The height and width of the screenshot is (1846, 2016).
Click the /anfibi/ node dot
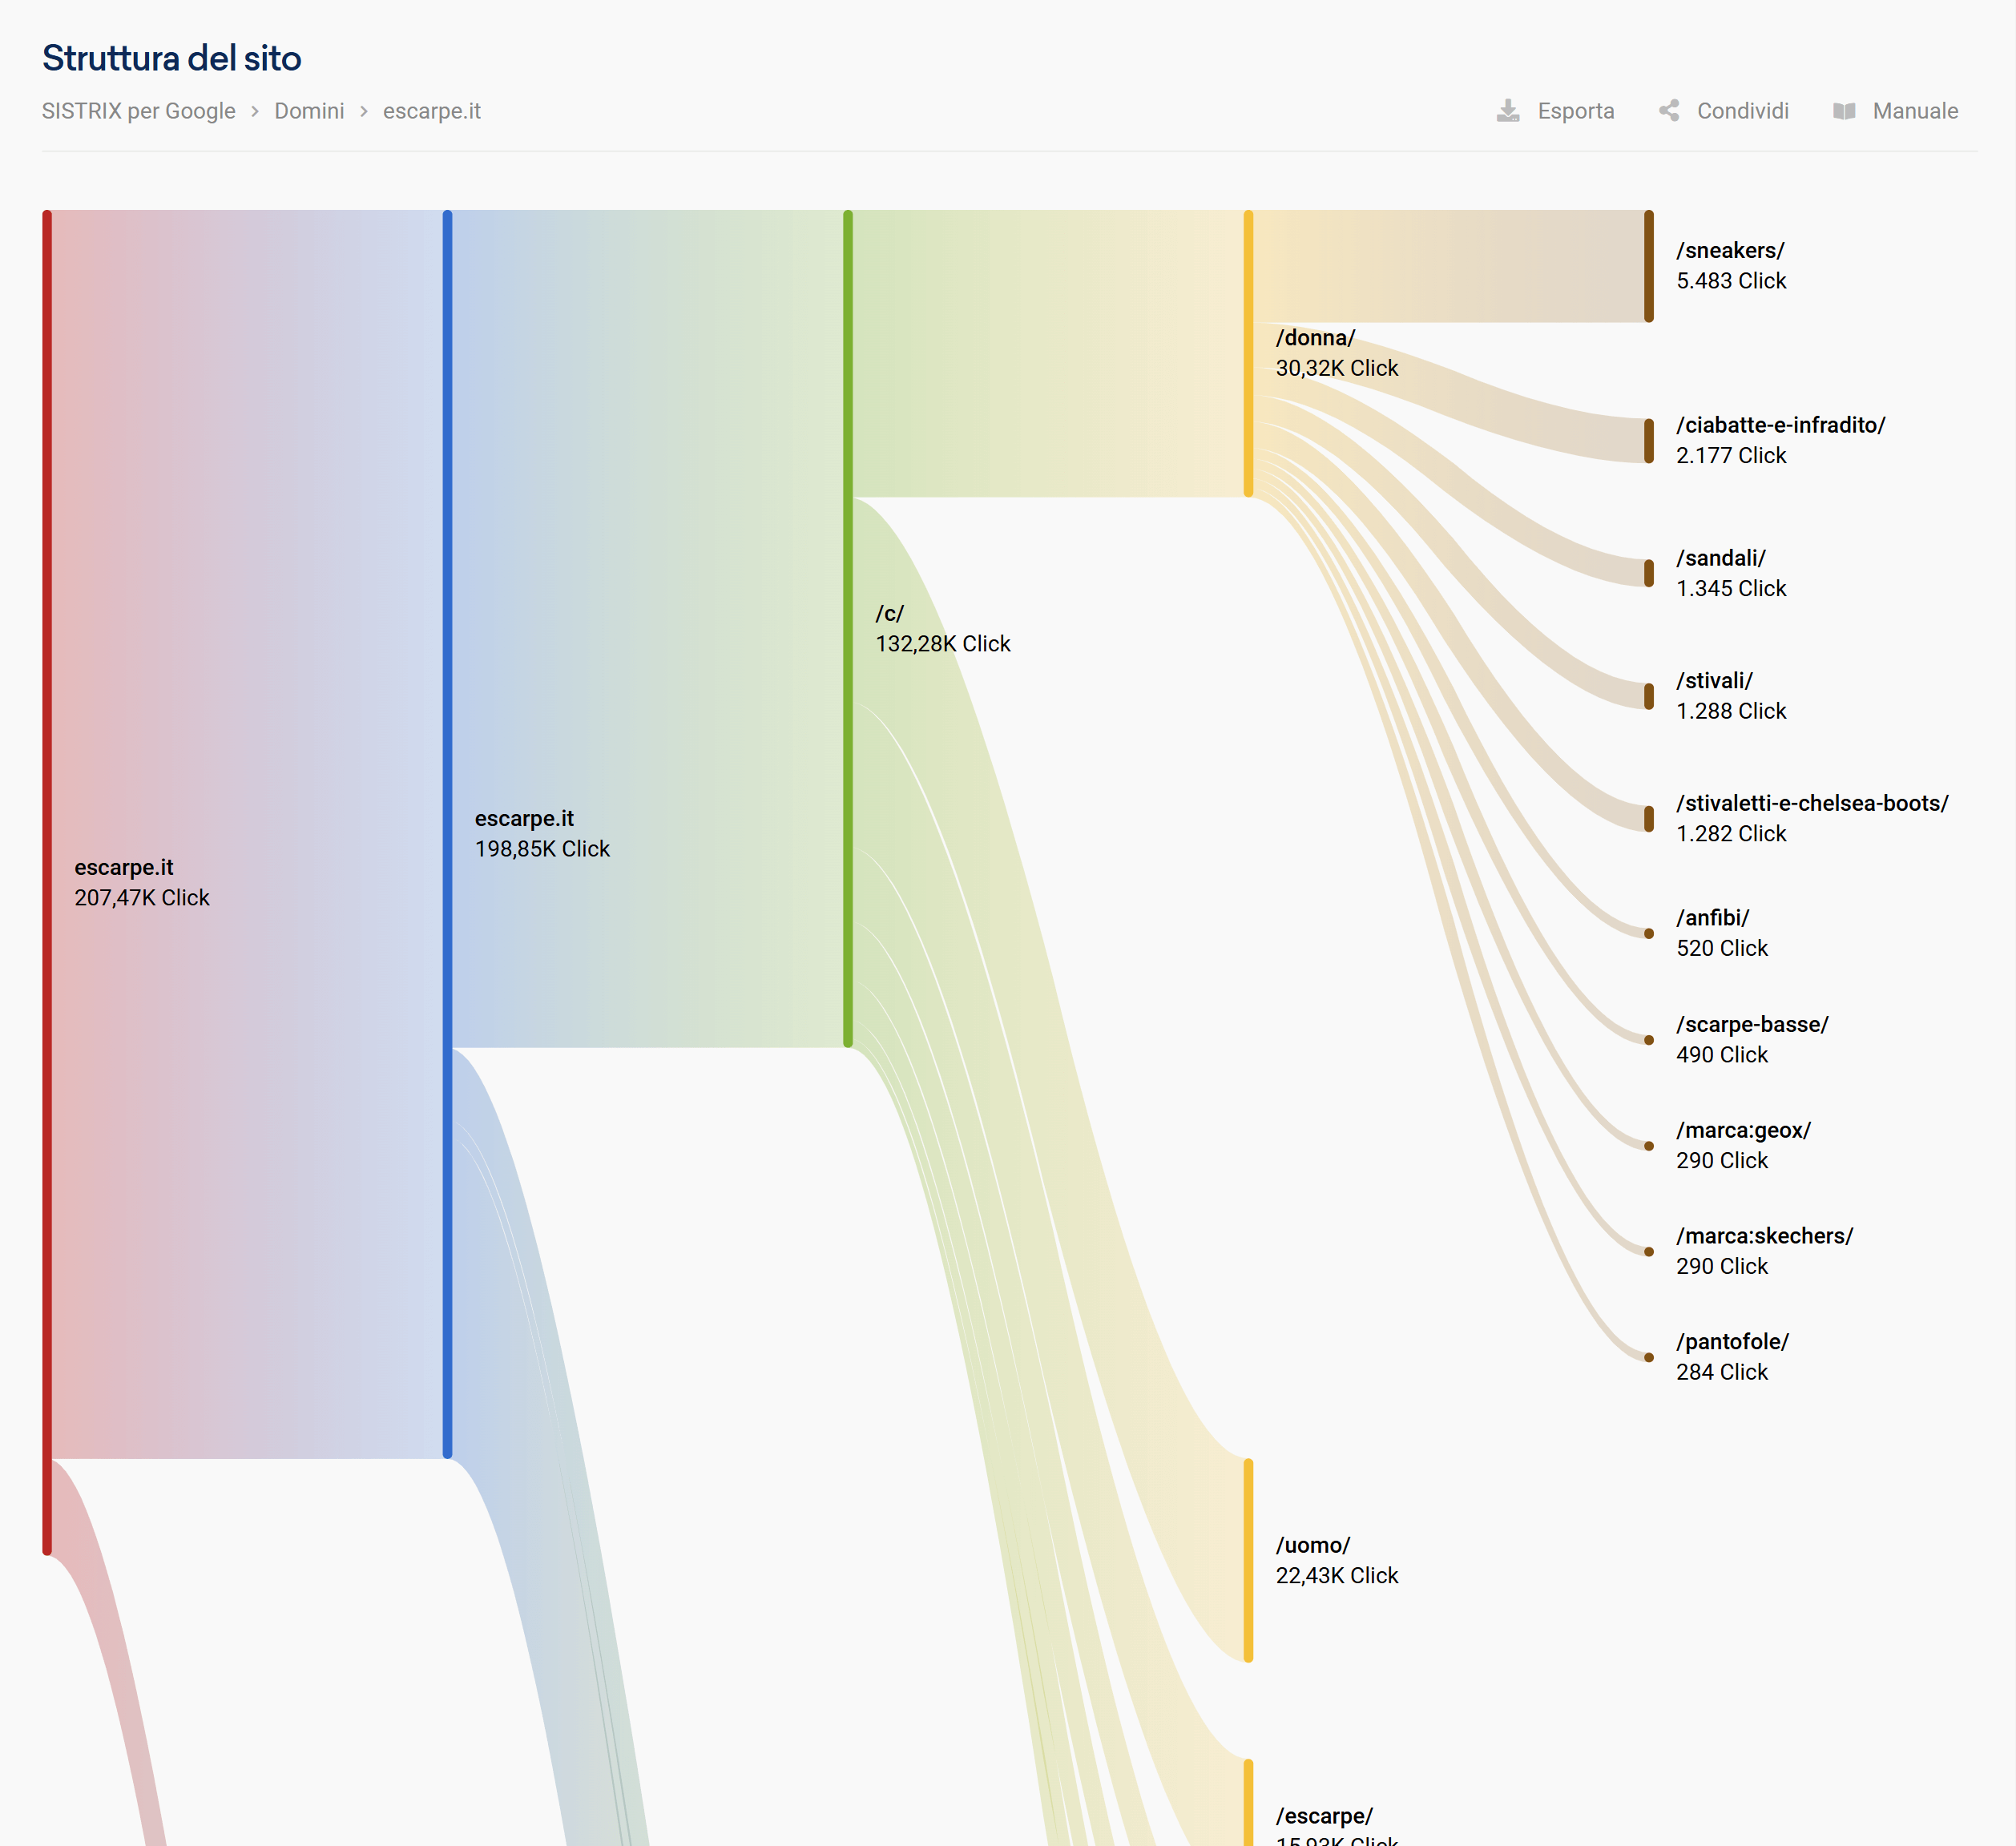point(1649,933)
